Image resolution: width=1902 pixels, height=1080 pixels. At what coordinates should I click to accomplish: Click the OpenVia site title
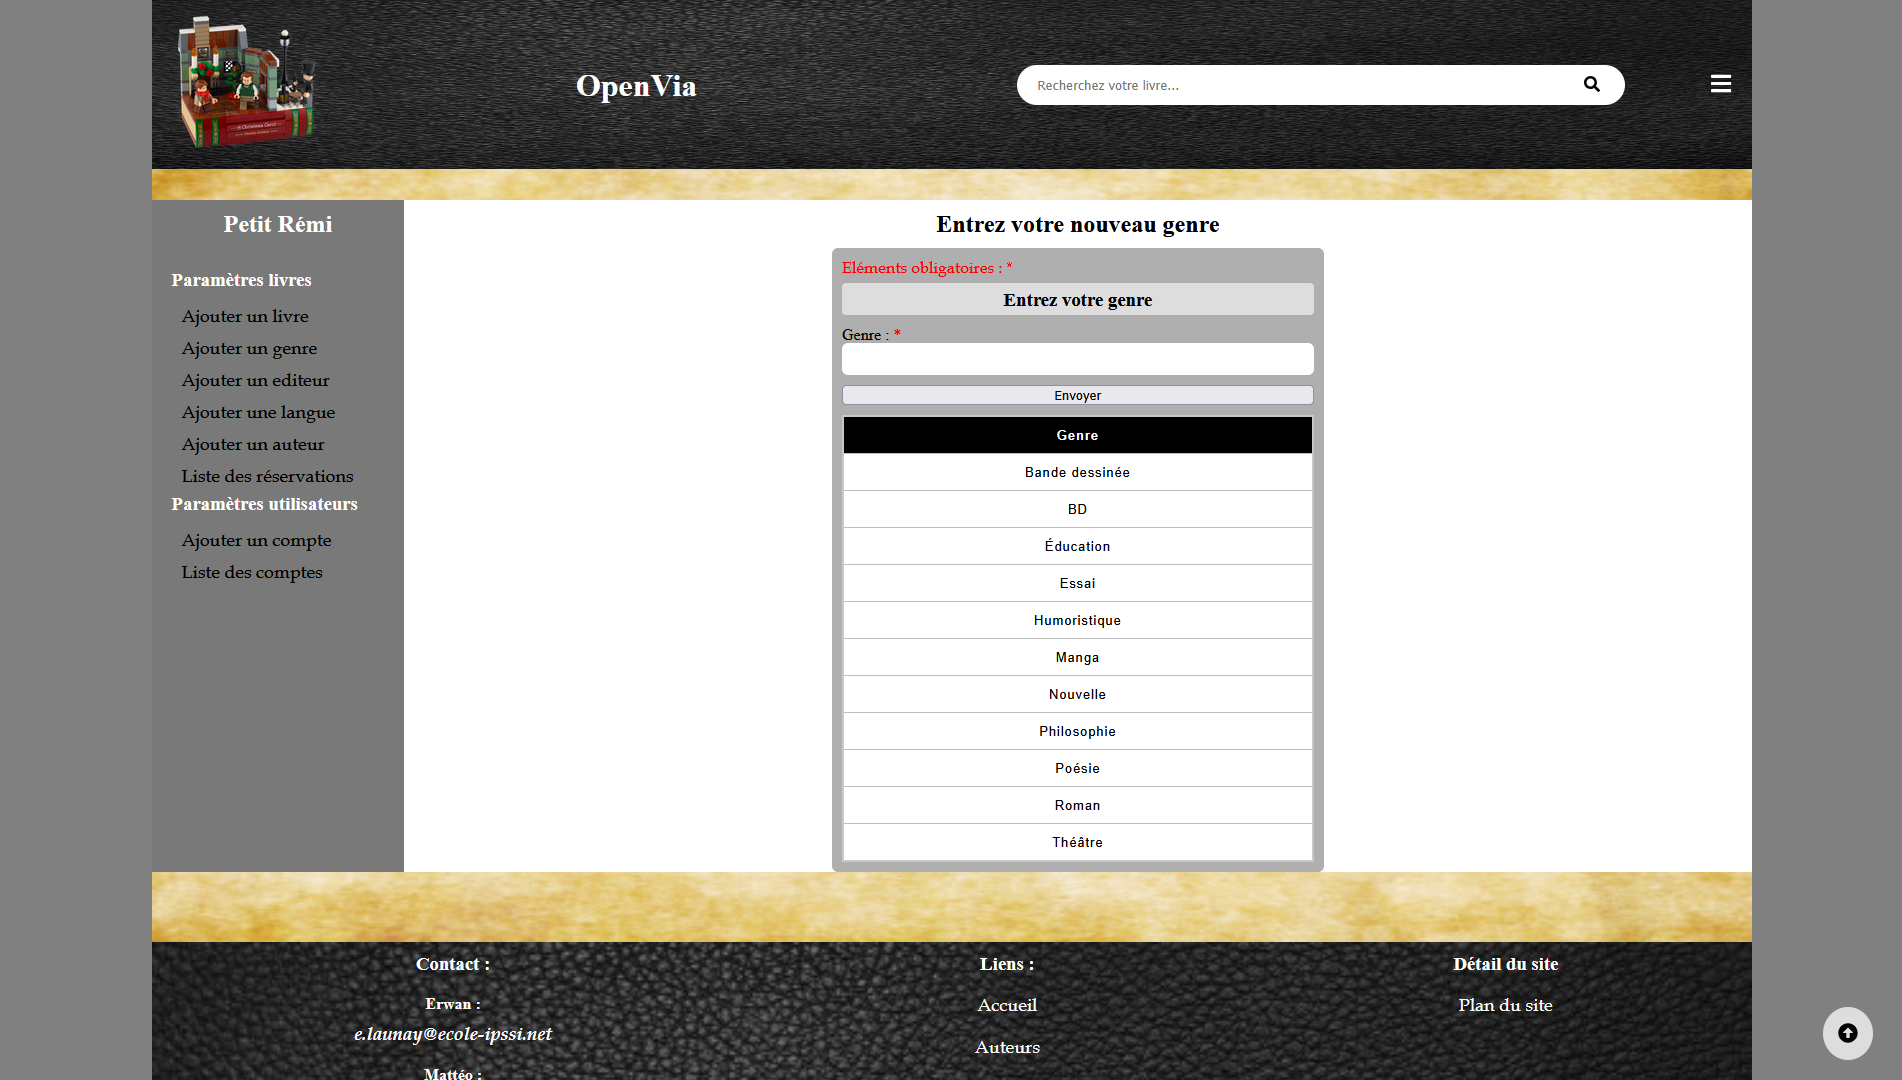(x=636, y=86)
